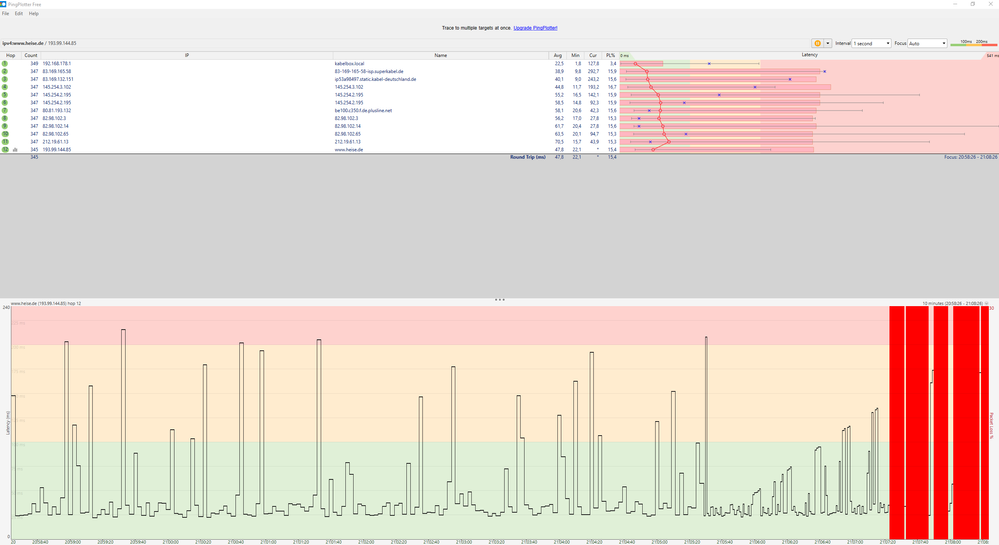The height and width of the screenshot is (545, 999).
Task: Click the PingPlotter app icon in title bar
Action: (3, 4)
